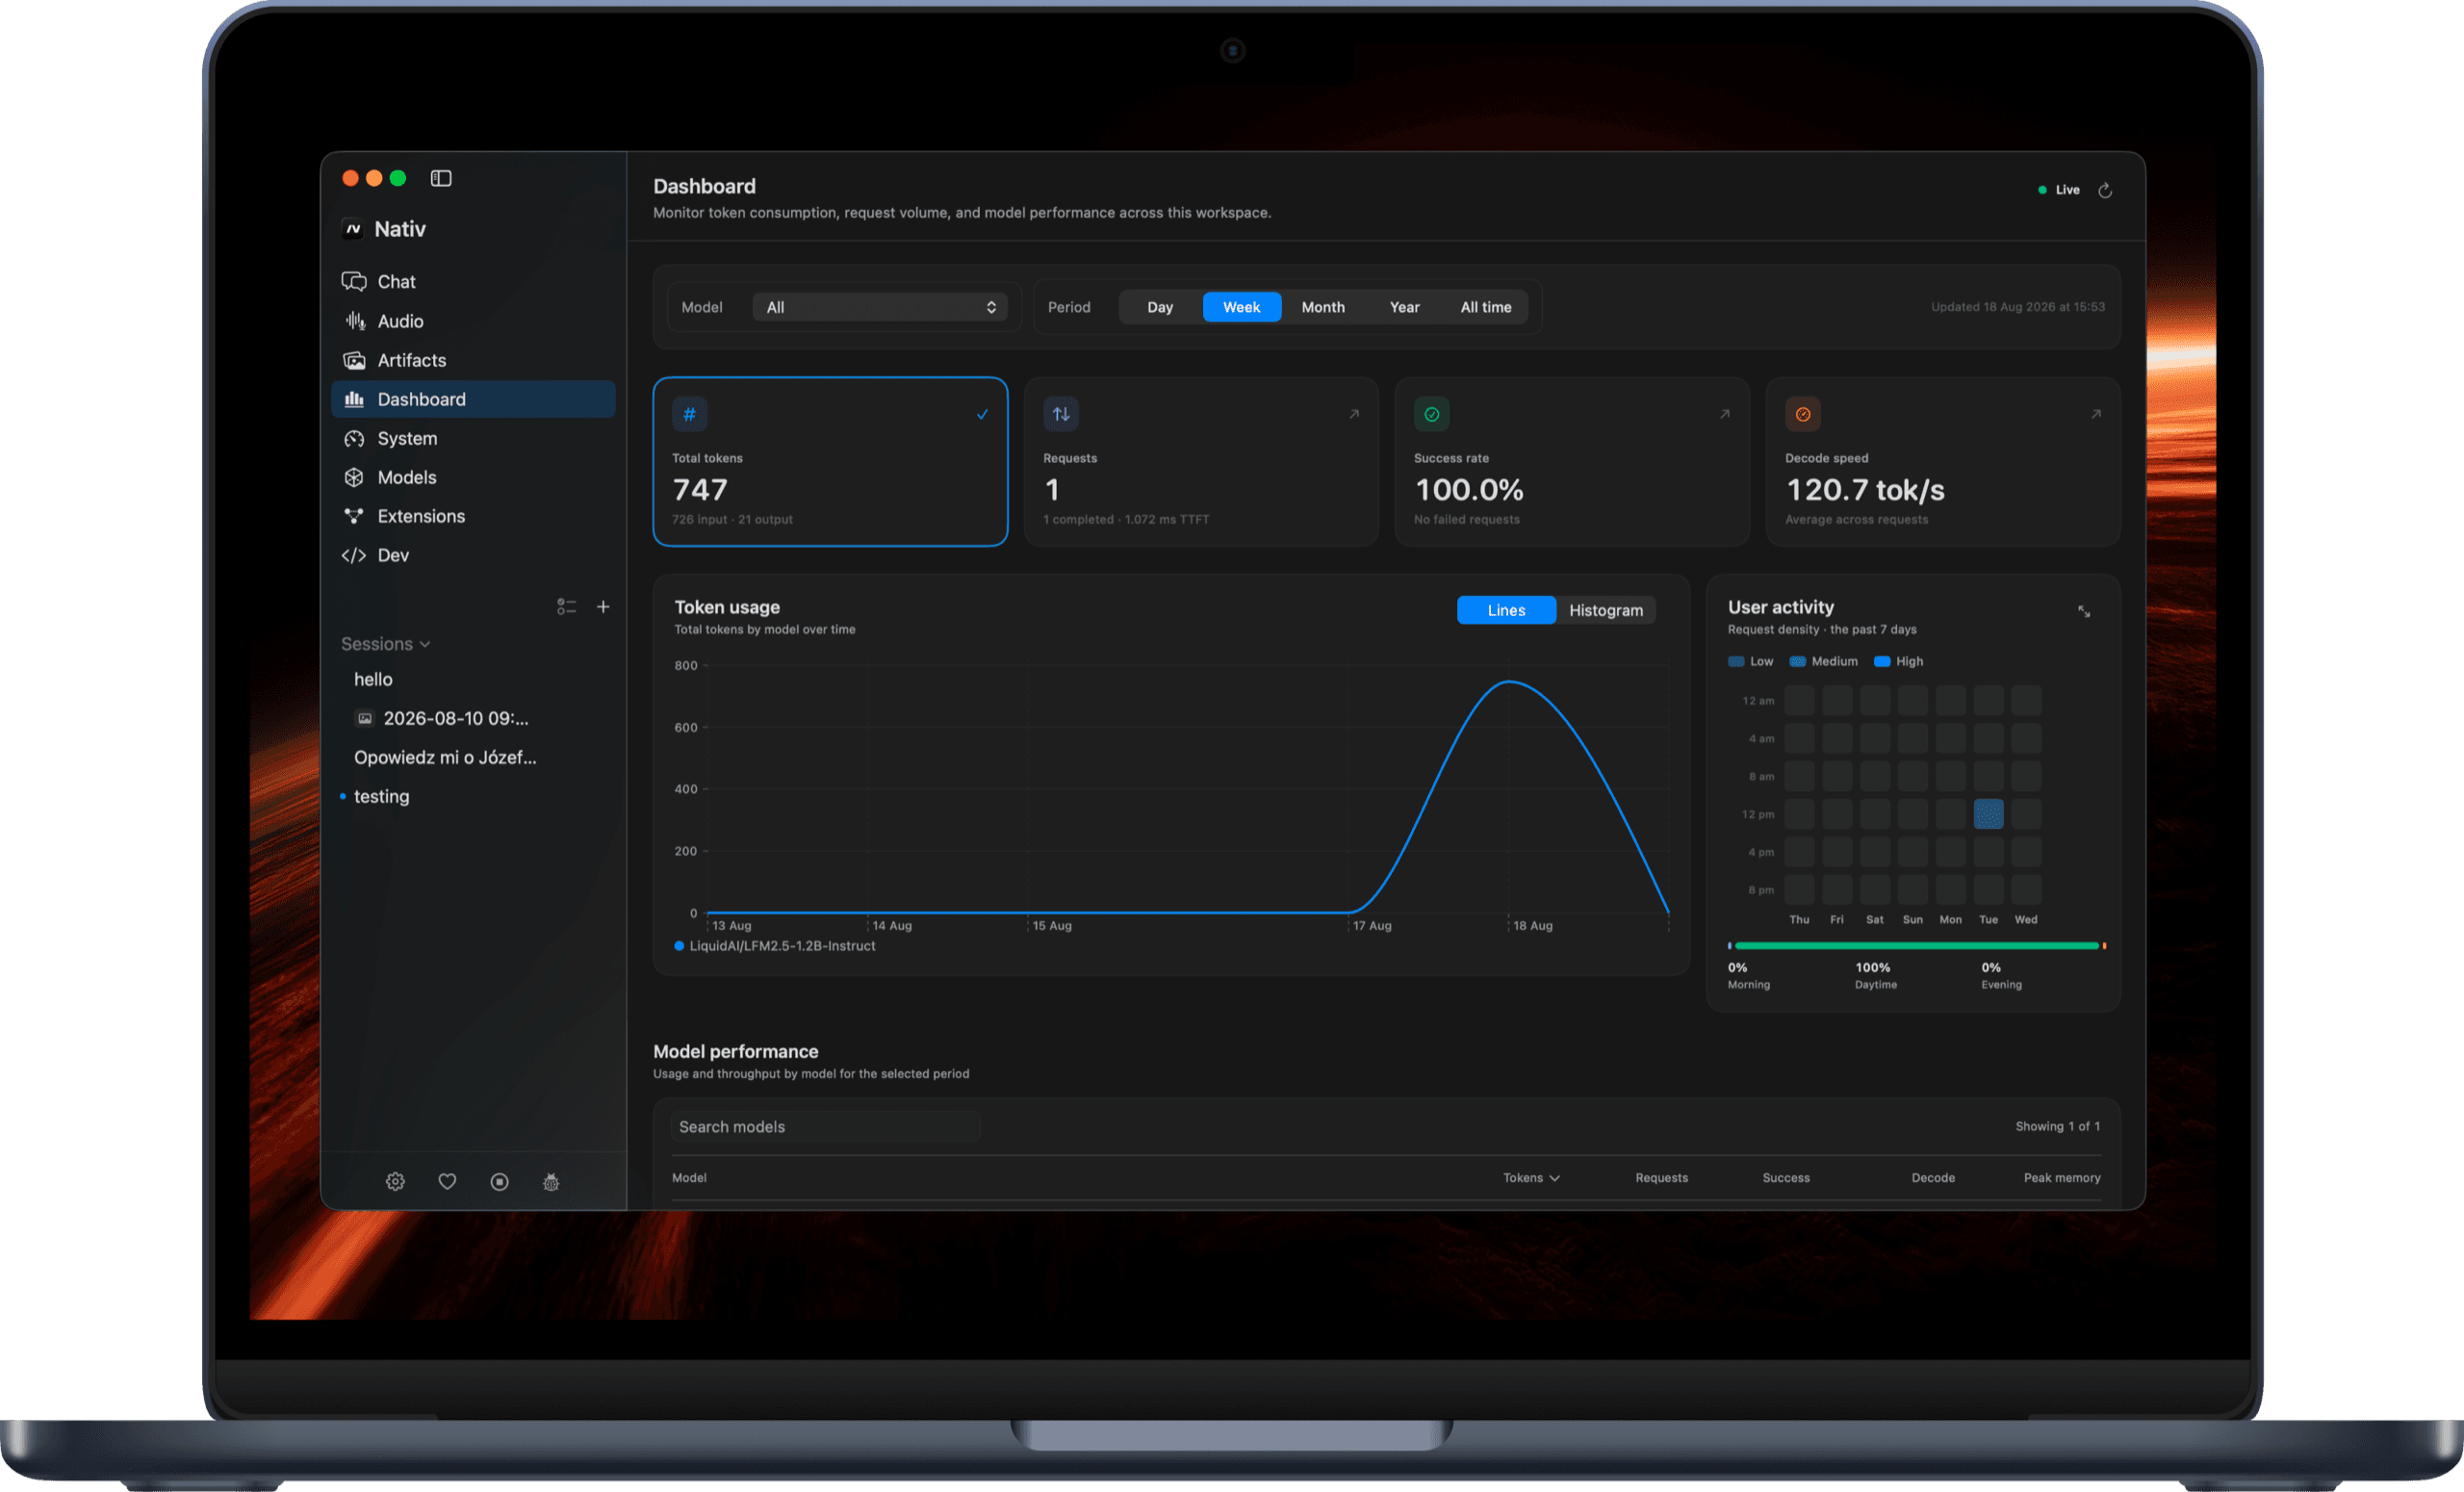This screenshot has height=1492, width=2464.
Task: Toggle LiquidAI/LFM2.5-1.2B-Instruct legend series
Action: pyautogui.click(x=775, y=946)
